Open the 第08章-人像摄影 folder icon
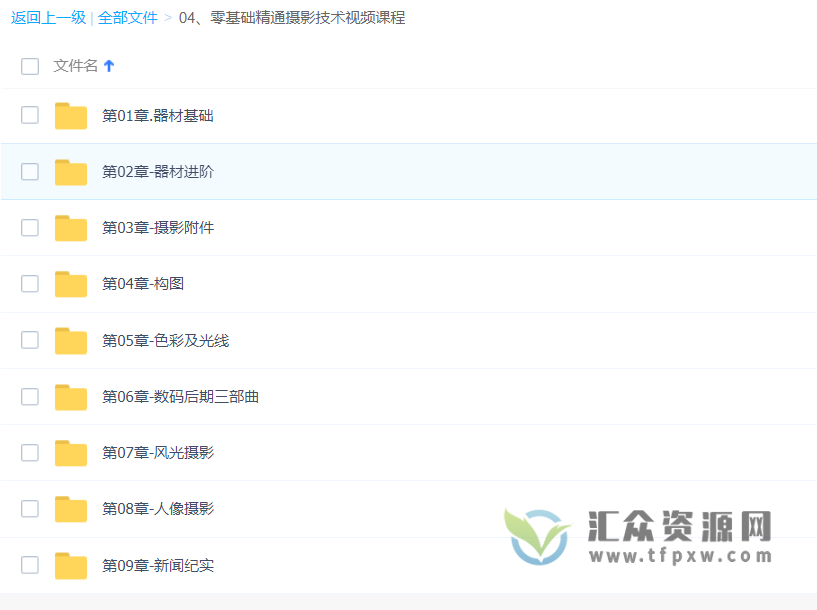This screenshot has height=610, width=817. [x=70, y=508]
